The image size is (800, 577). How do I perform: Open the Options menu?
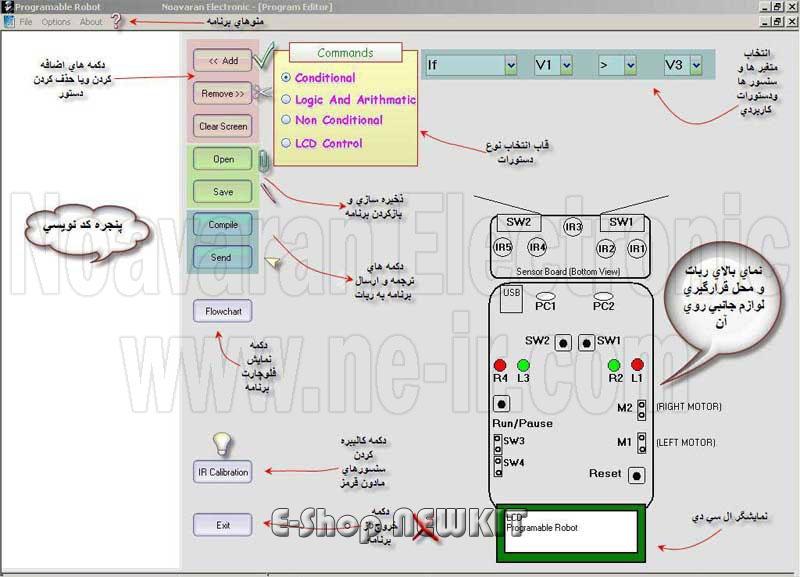56,21
